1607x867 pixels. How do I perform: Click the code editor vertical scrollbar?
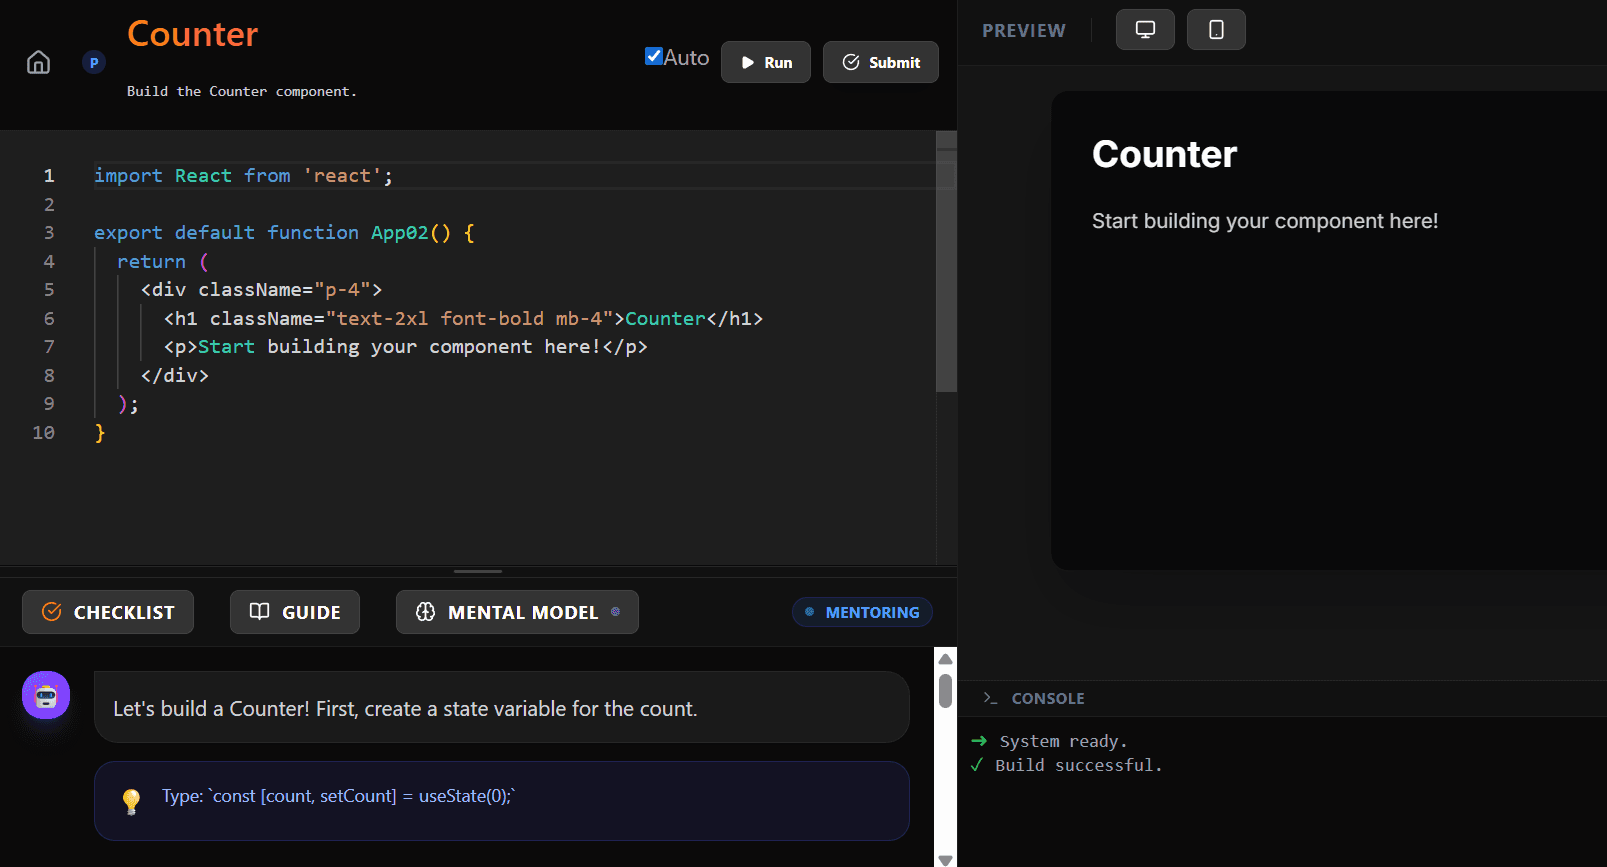pos(946,262)
